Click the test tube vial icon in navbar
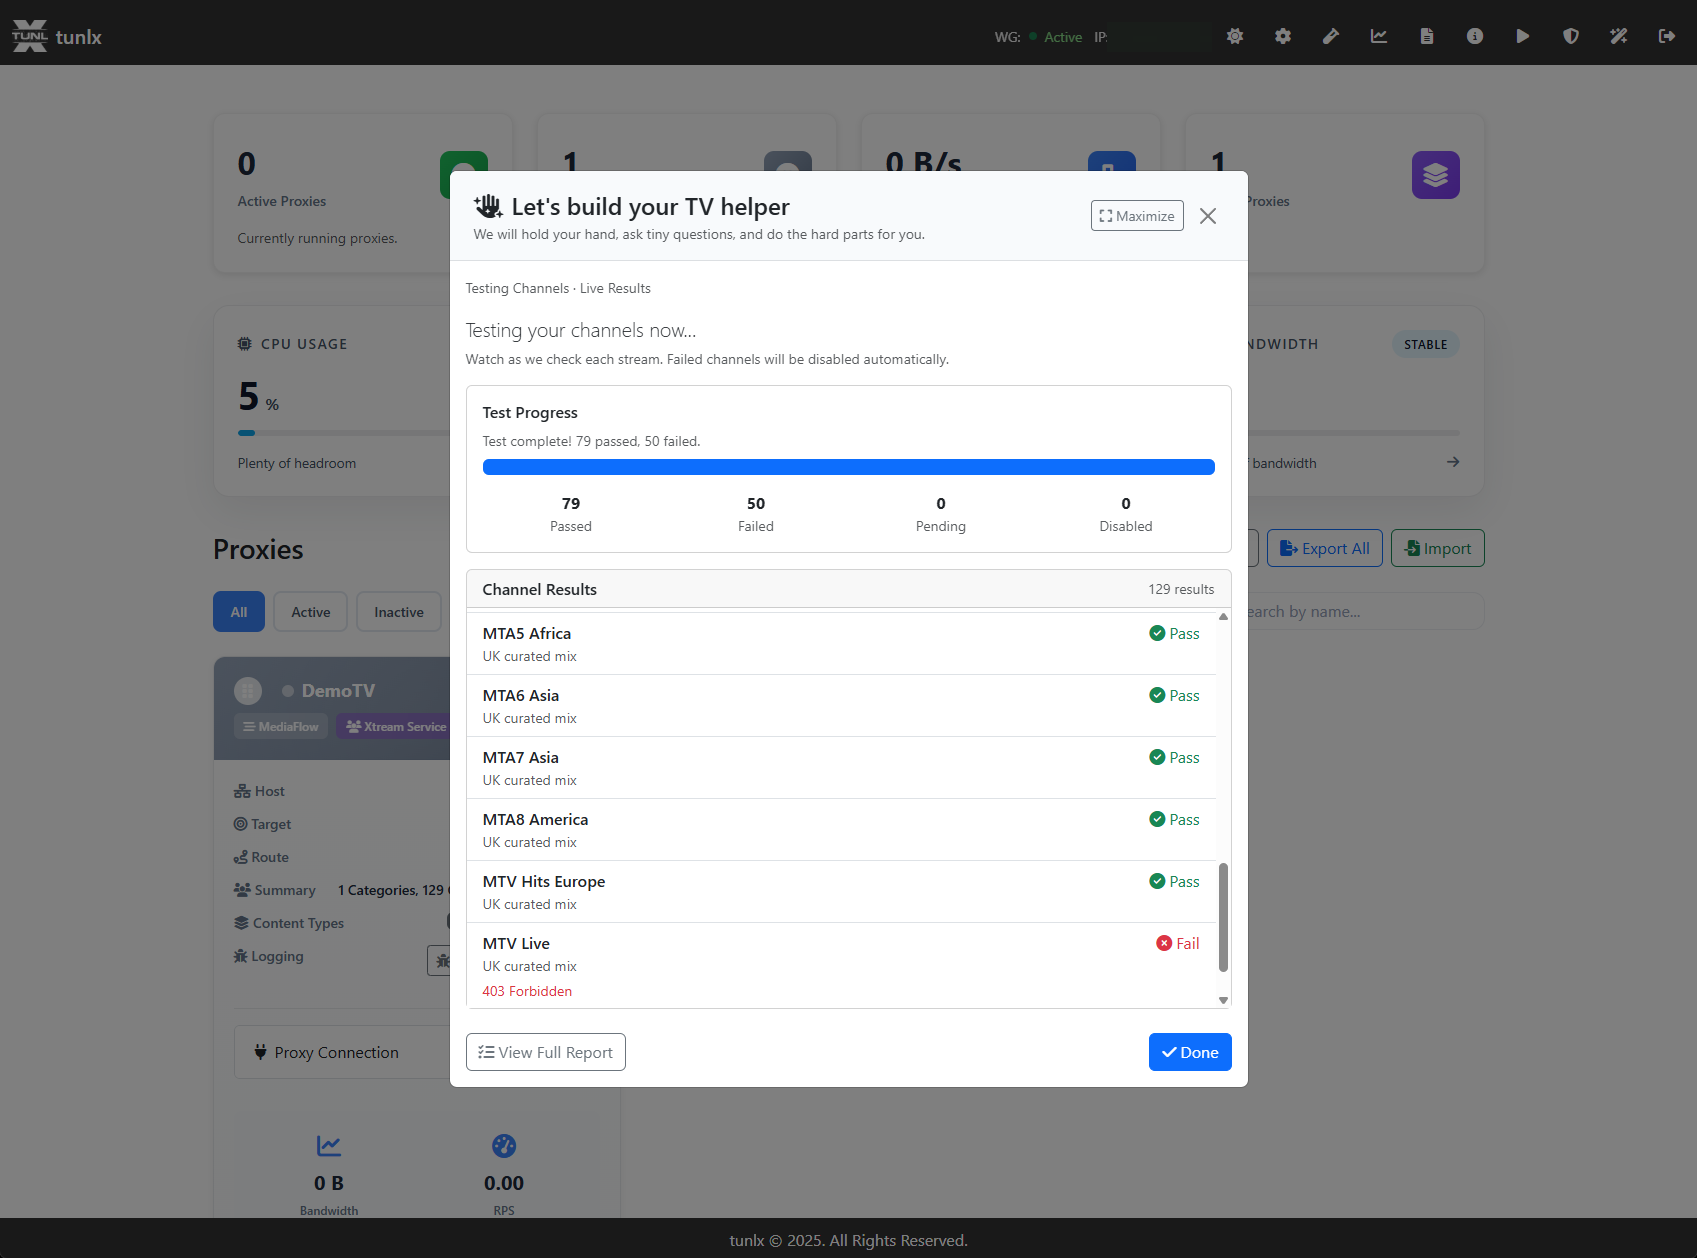This screenshot has width=1697, height=1258. coord(1331,36)
